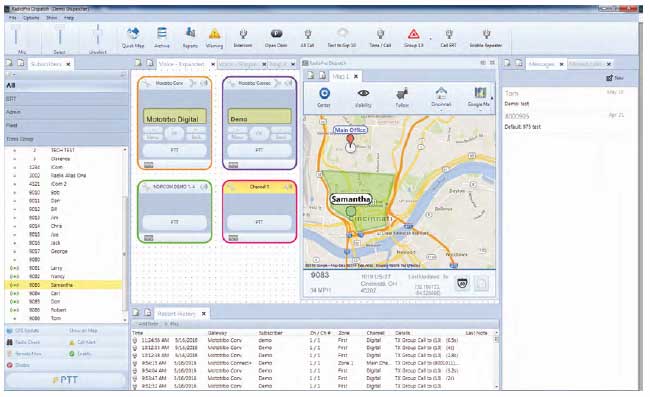
Task: Open the Options menu
Action: click(31, 18)
